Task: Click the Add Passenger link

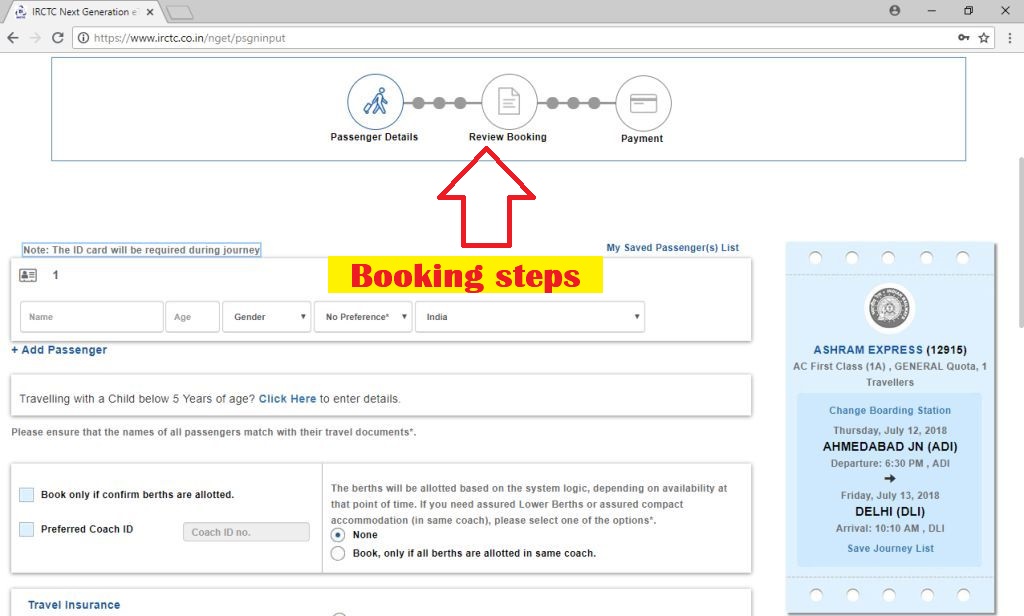Action: 59,349
